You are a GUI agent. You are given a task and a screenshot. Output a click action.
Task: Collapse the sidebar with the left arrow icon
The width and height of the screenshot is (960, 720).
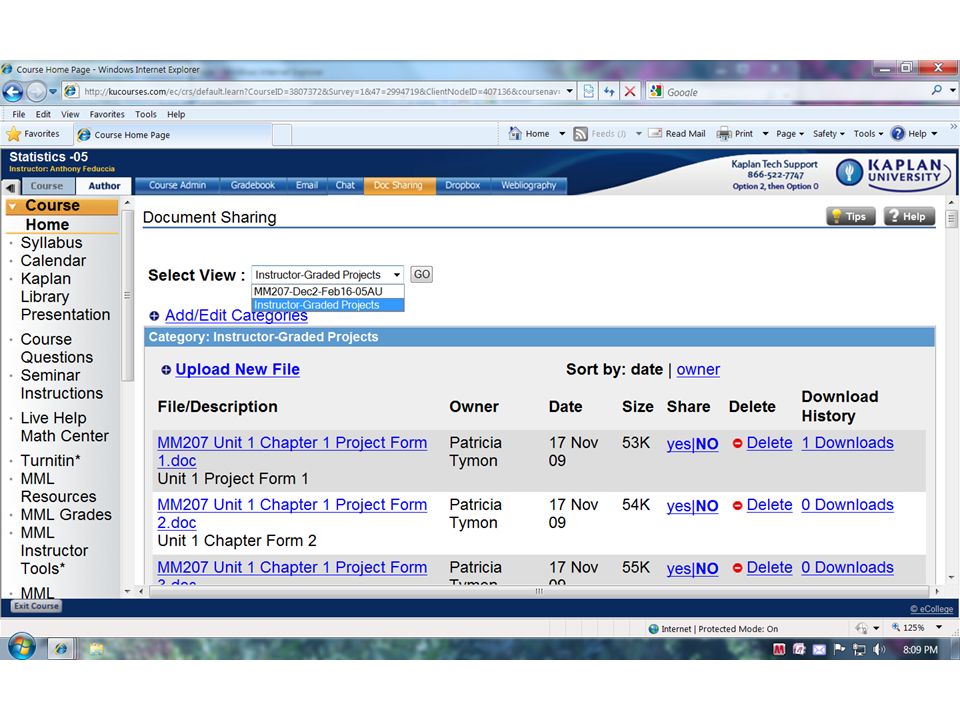(x=10, y=187)
